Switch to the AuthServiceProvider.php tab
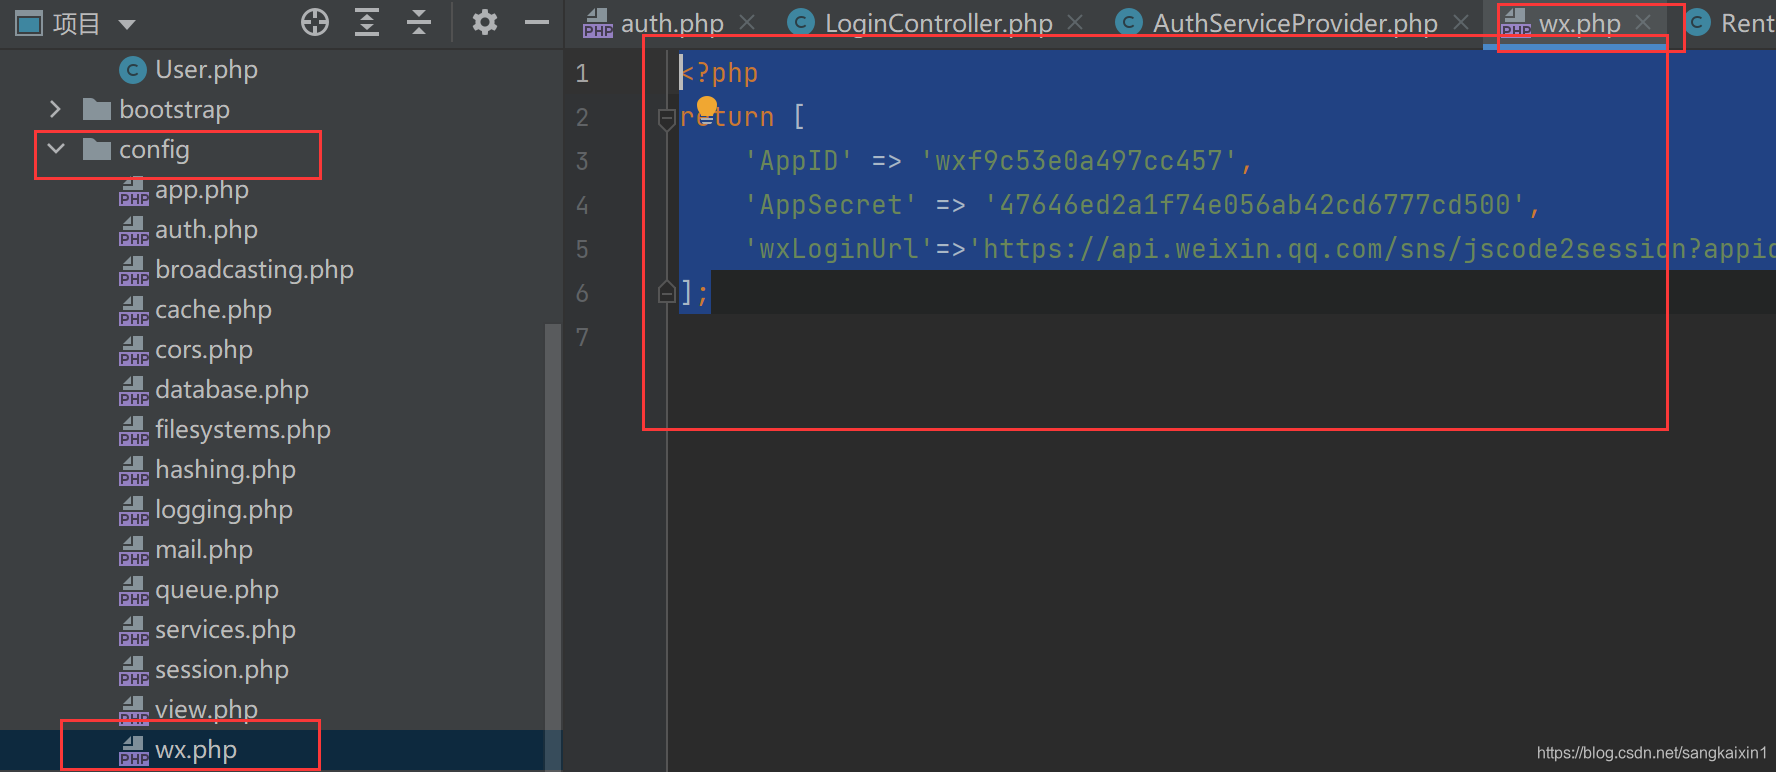 tap(1295, 23)
